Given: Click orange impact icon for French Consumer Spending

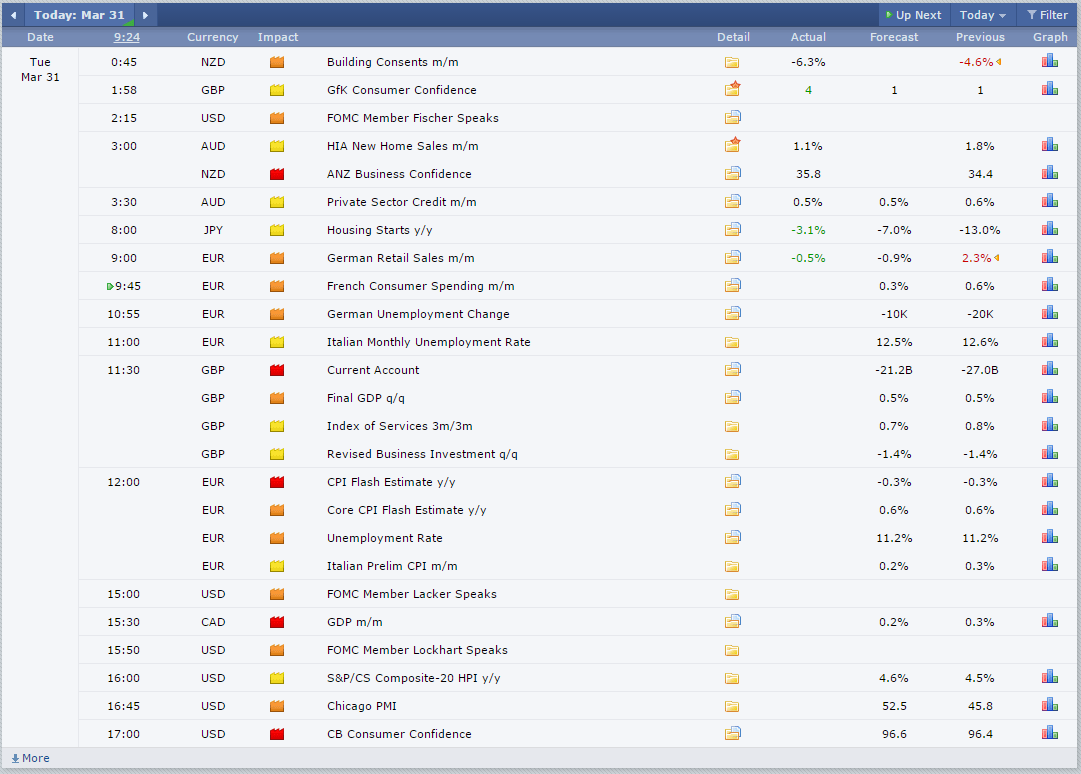Looking at the screenshot, I should (x=277, y=286).
